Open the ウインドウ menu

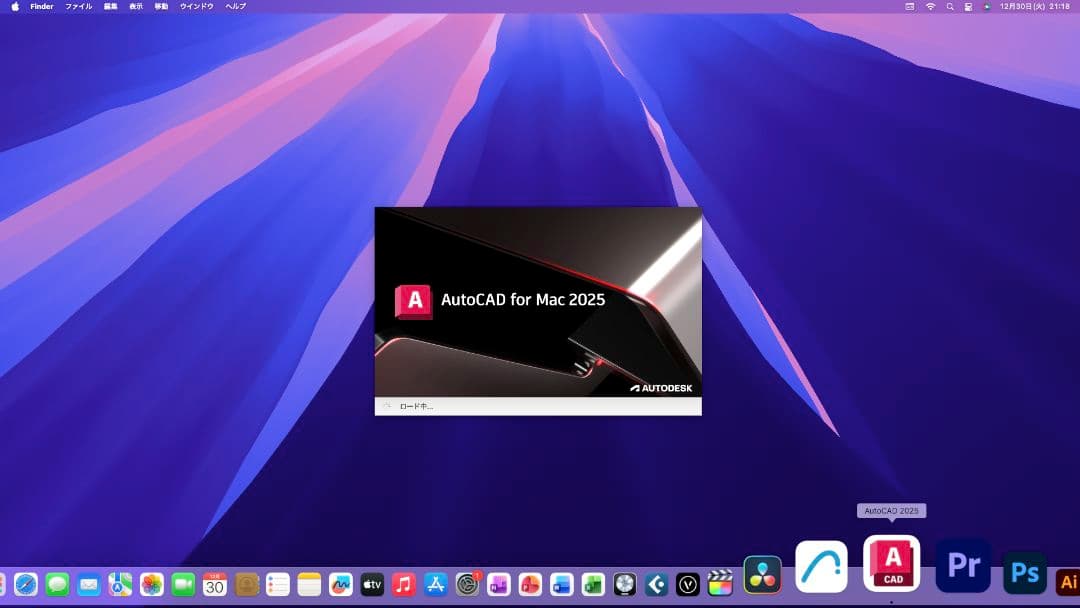click(x=195, y=6)
